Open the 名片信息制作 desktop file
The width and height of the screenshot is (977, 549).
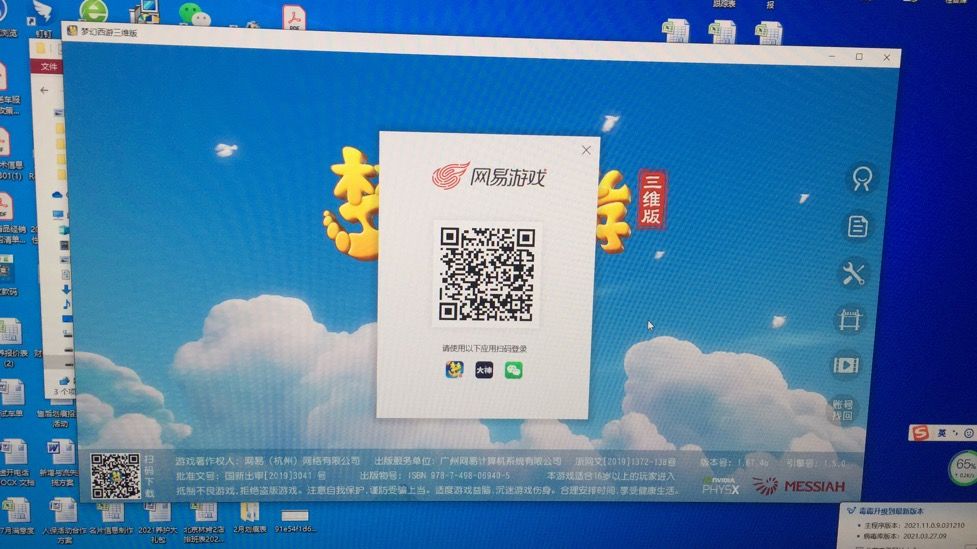(111, 517)
